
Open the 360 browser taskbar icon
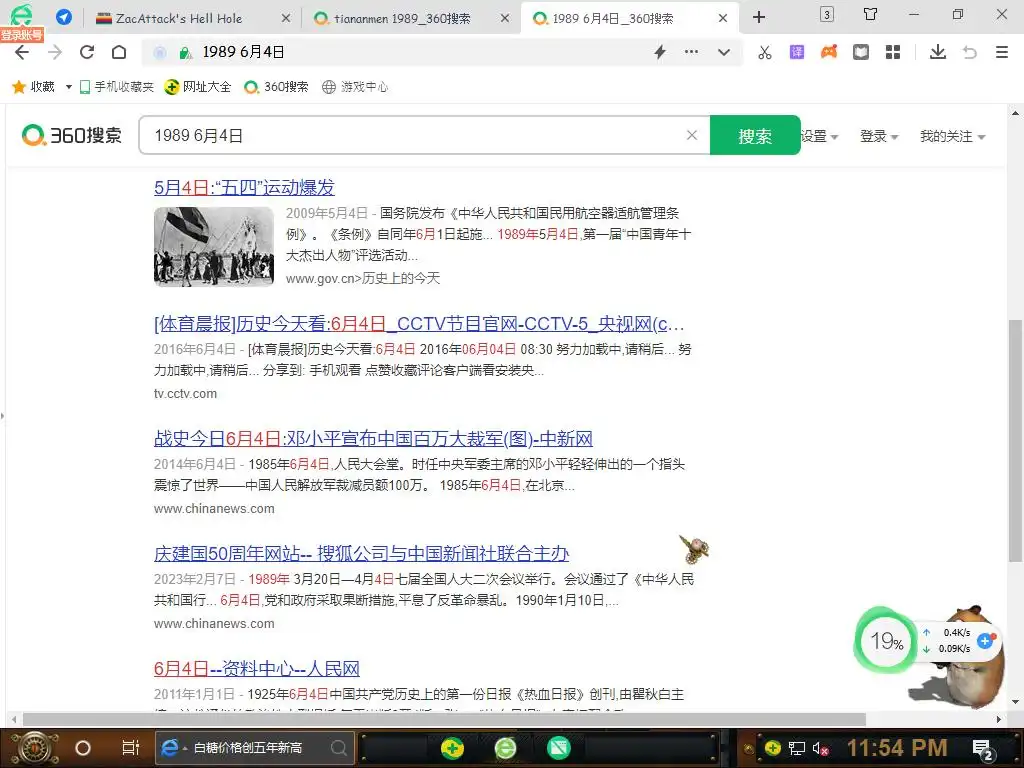[505, 748]
